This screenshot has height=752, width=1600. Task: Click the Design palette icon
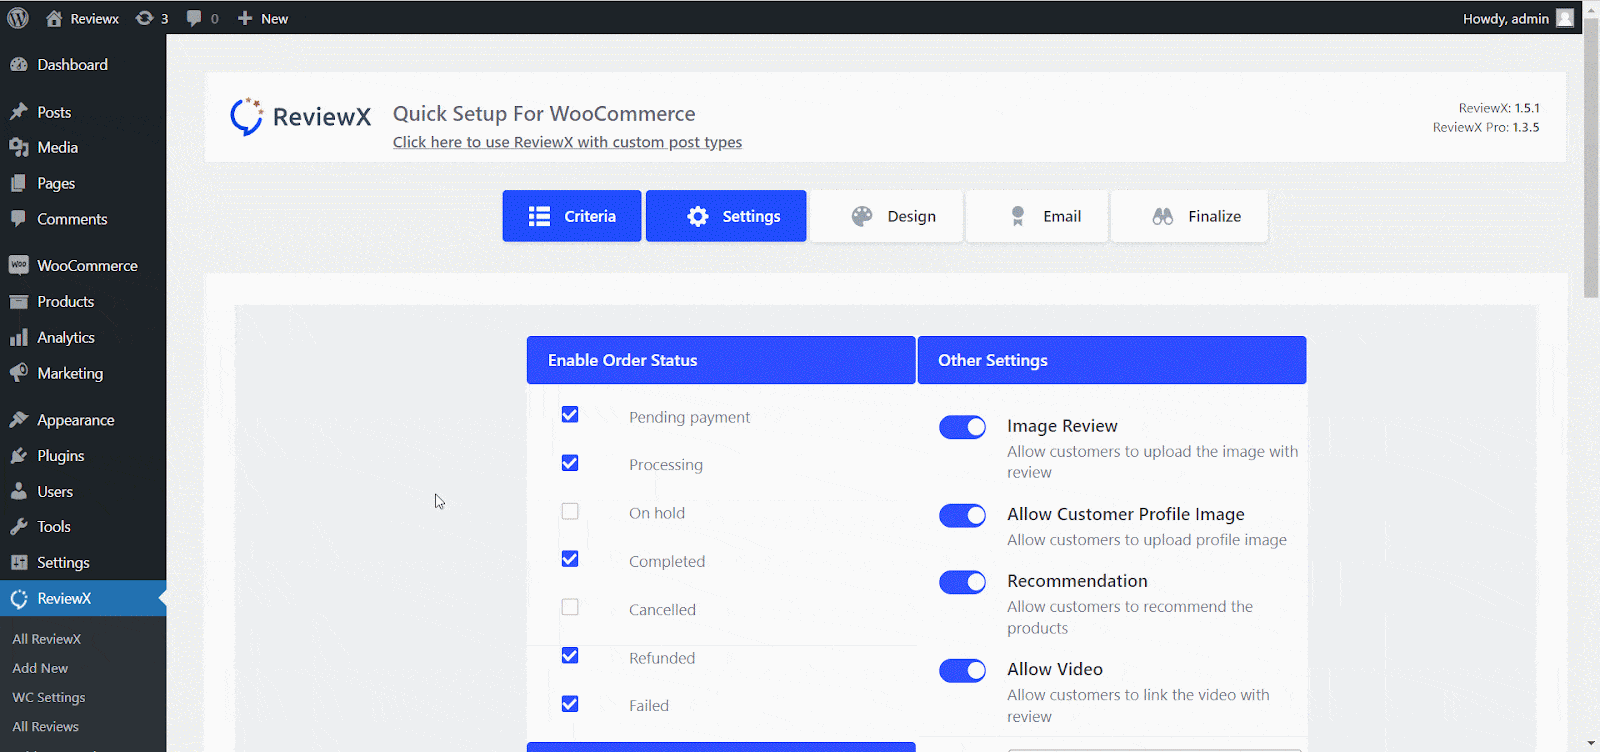[x=862, y=216]
